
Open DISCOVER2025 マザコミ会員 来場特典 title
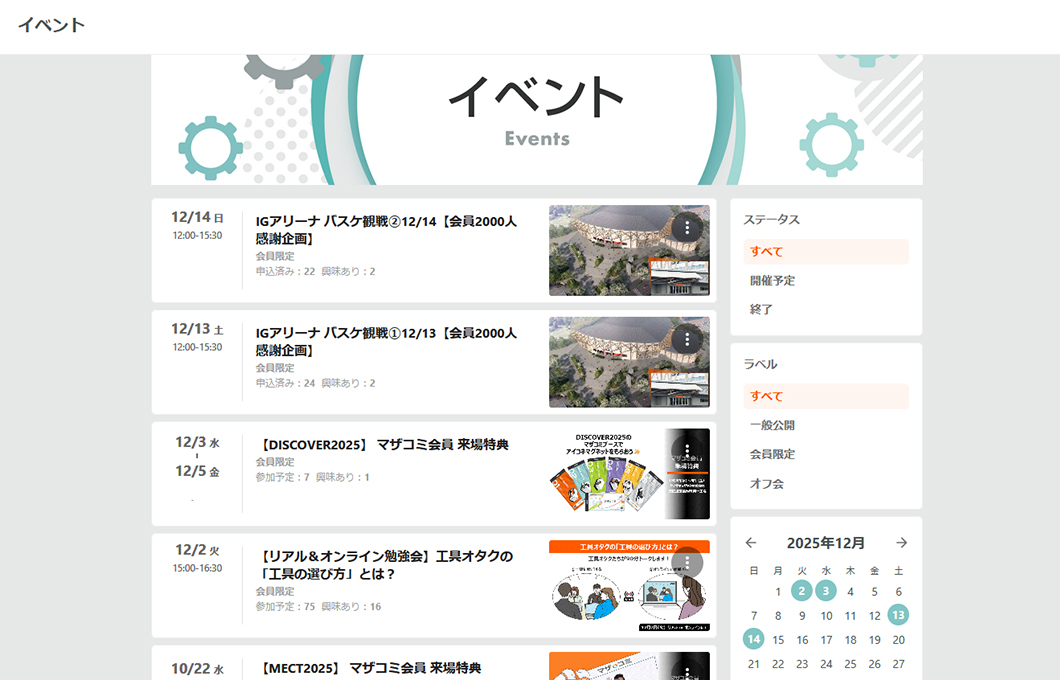[x=384, y=445]
